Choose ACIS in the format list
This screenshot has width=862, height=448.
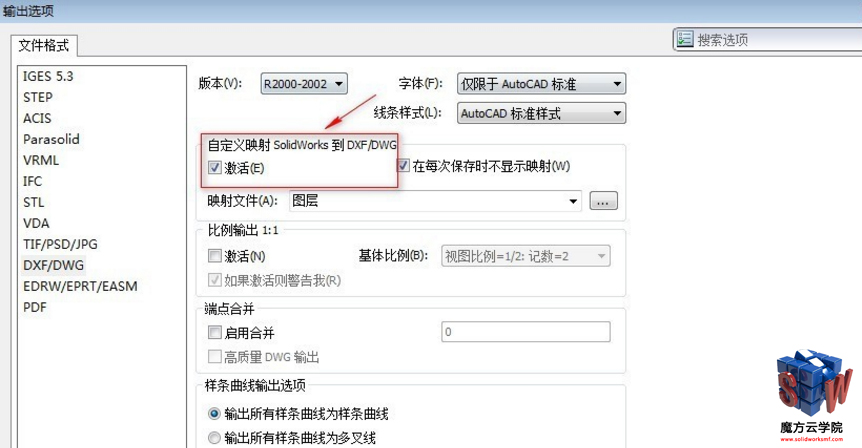tap(37, 118)
